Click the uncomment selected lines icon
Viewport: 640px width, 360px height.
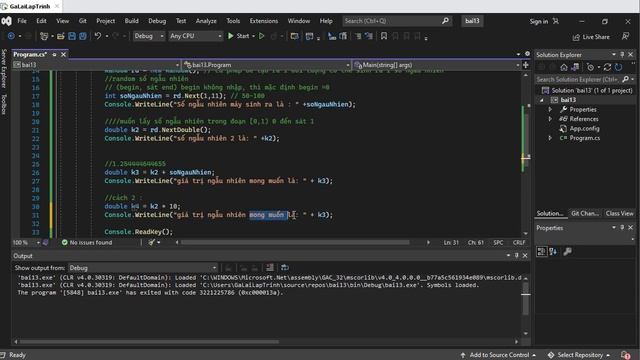pyautogui.click(x=369, y=36)
